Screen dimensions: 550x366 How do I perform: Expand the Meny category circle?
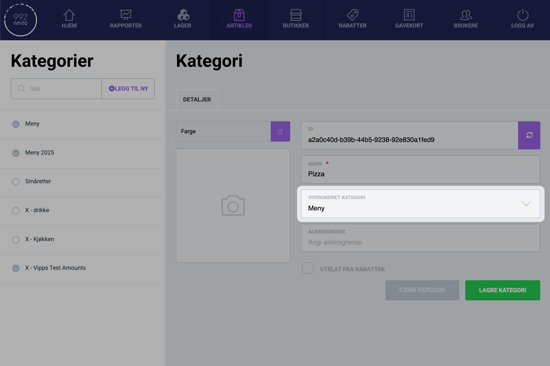[x=16, y=124]
